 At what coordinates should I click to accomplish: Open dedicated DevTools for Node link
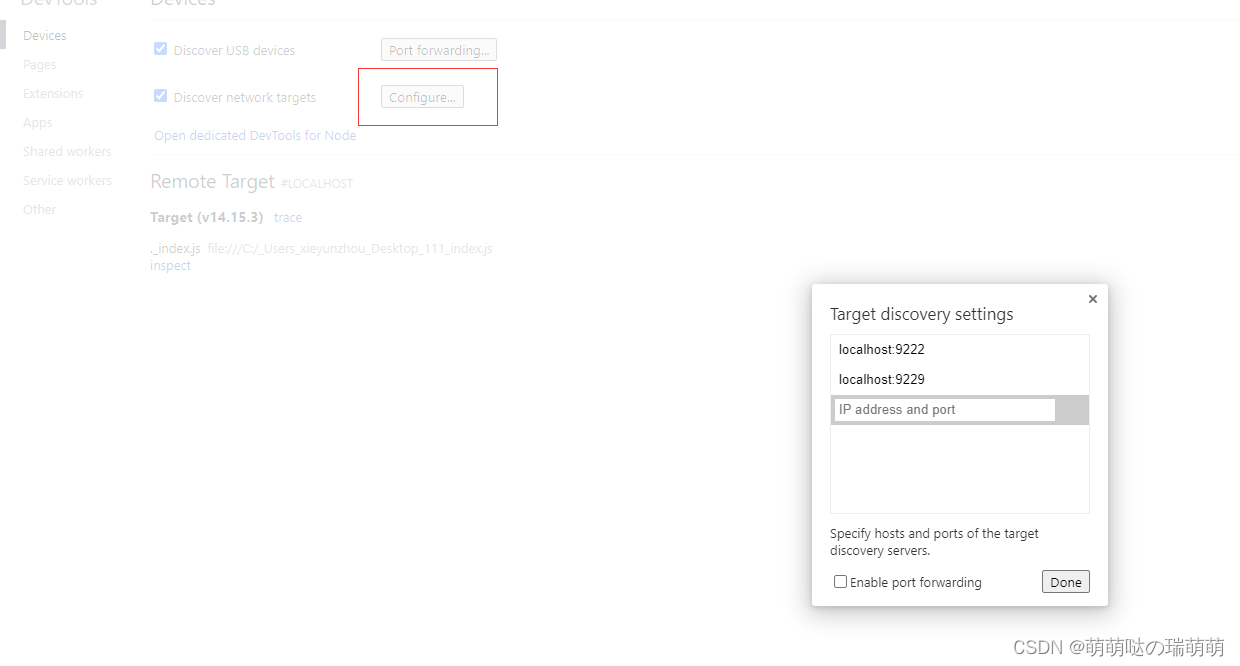tap(255, 135)
